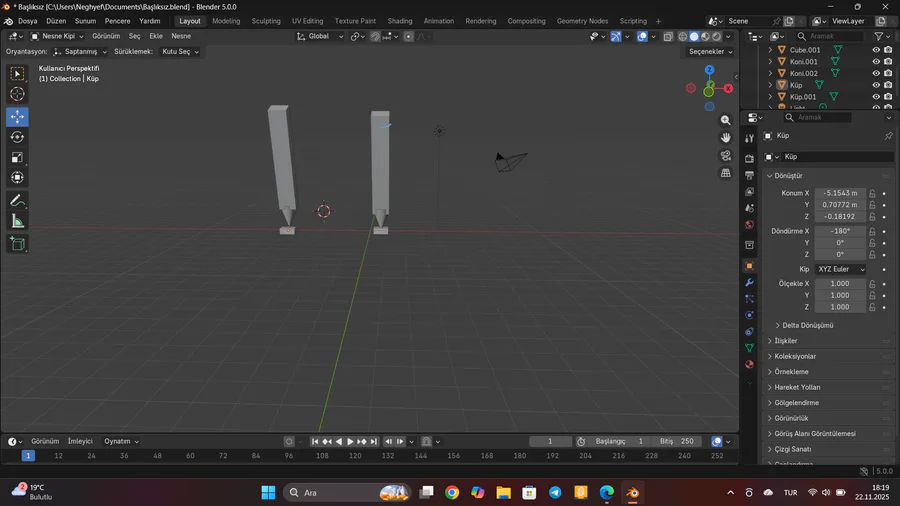Viewport: 900px width, 506px height.
Task: Open the Render properties tab
Action: [x=749, y=158]
